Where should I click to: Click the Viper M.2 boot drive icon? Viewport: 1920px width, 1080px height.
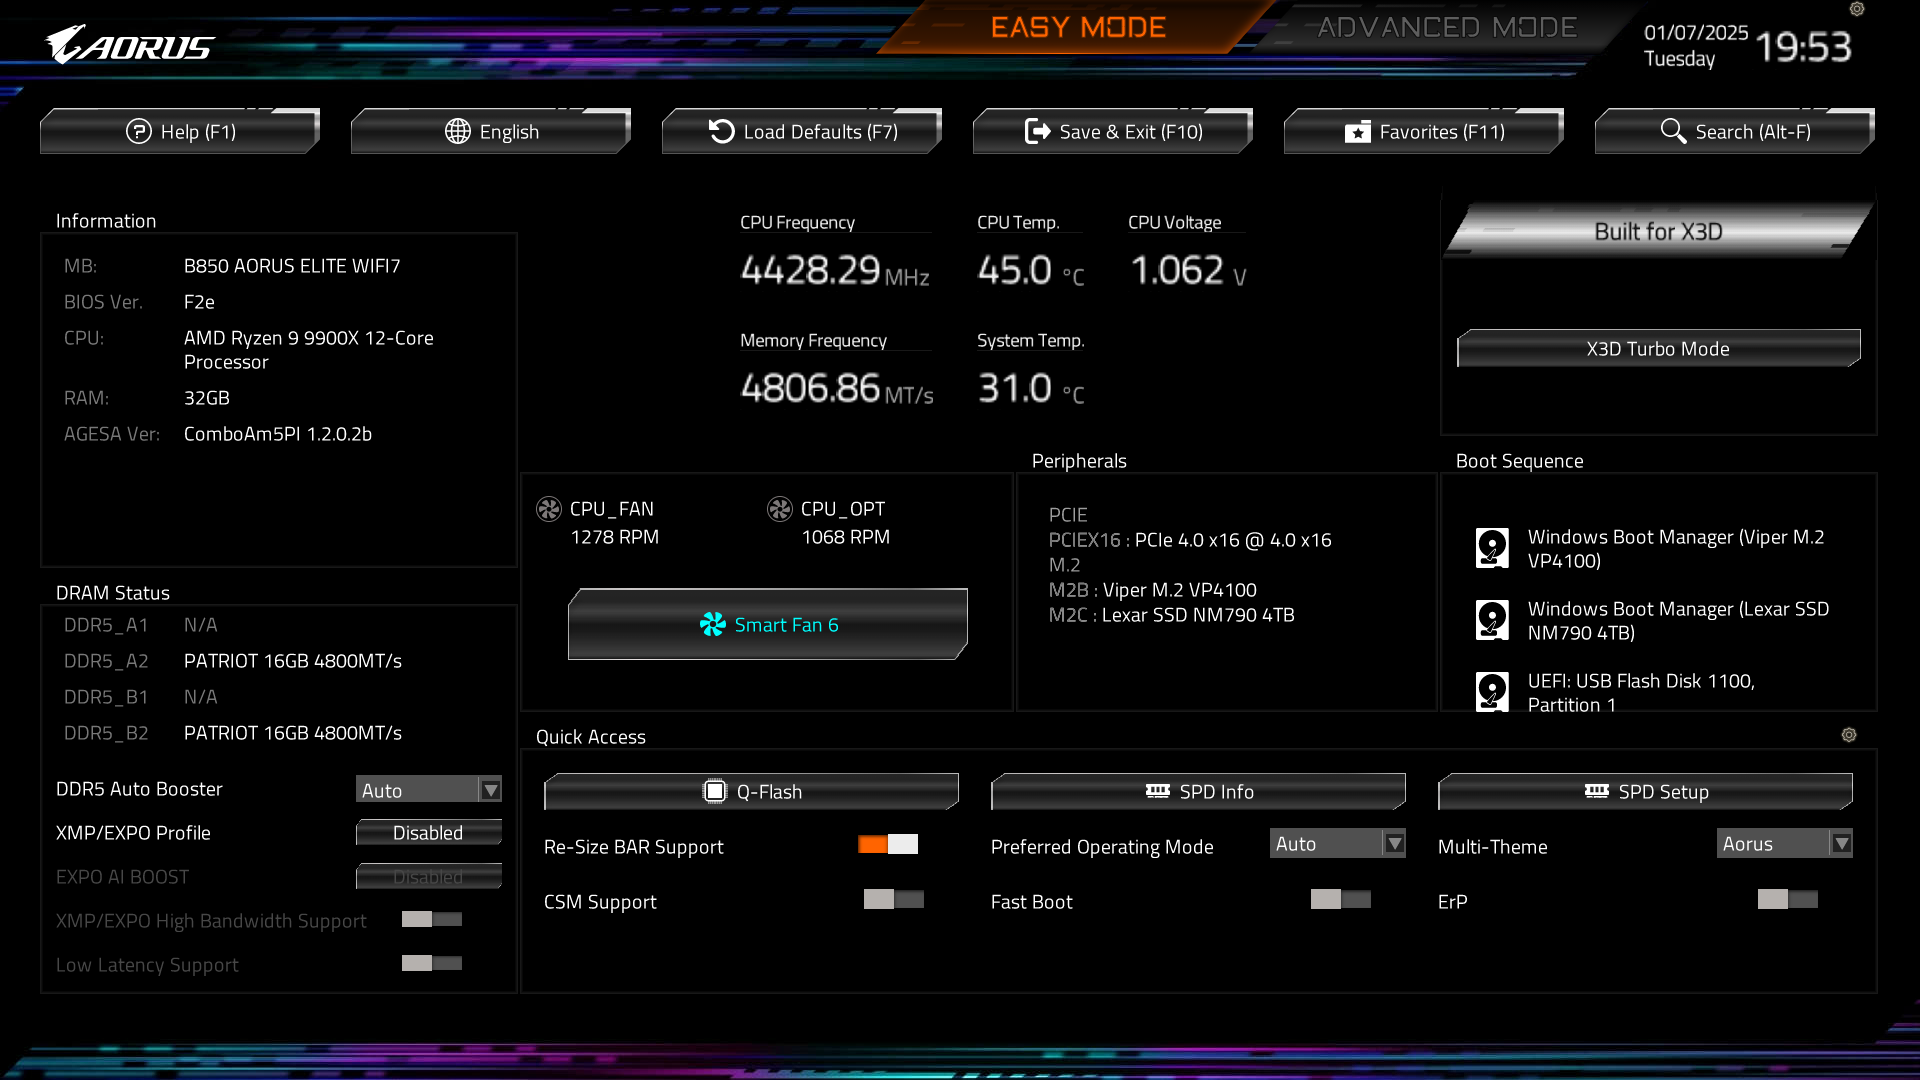click(1492, 548)
